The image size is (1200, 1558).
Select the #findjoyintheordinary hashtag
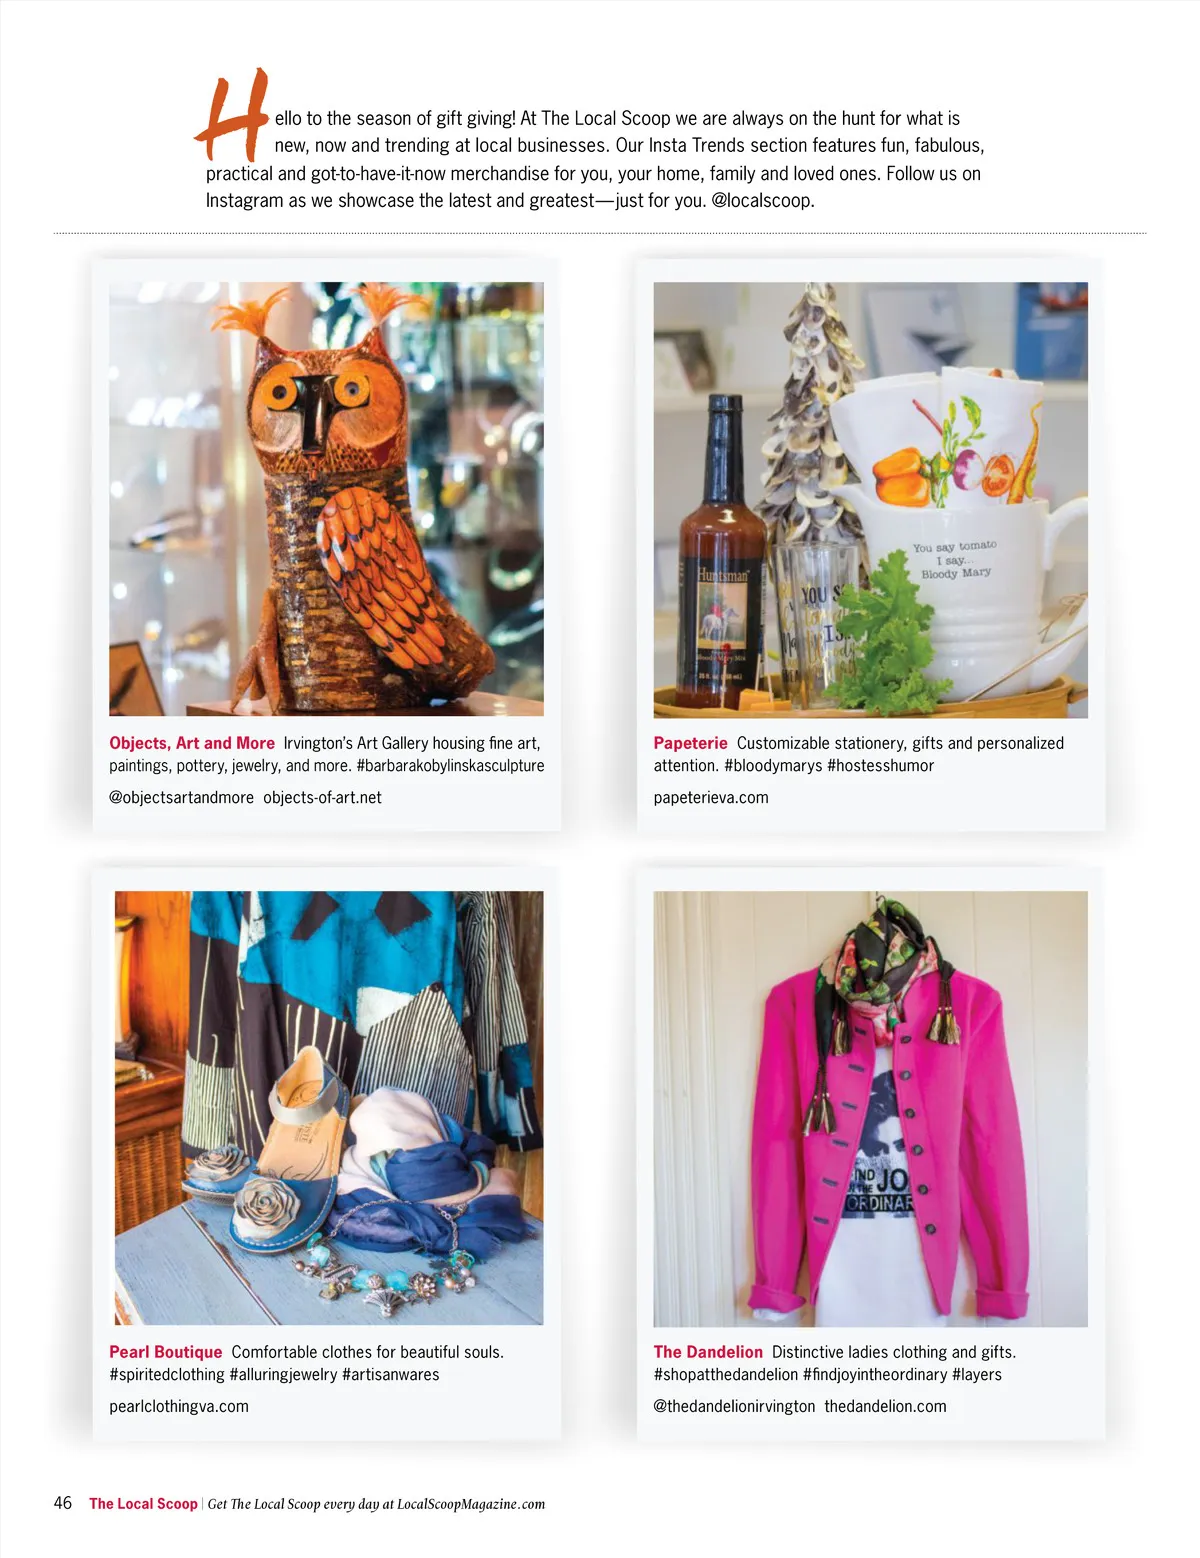tap(874, 1375)
